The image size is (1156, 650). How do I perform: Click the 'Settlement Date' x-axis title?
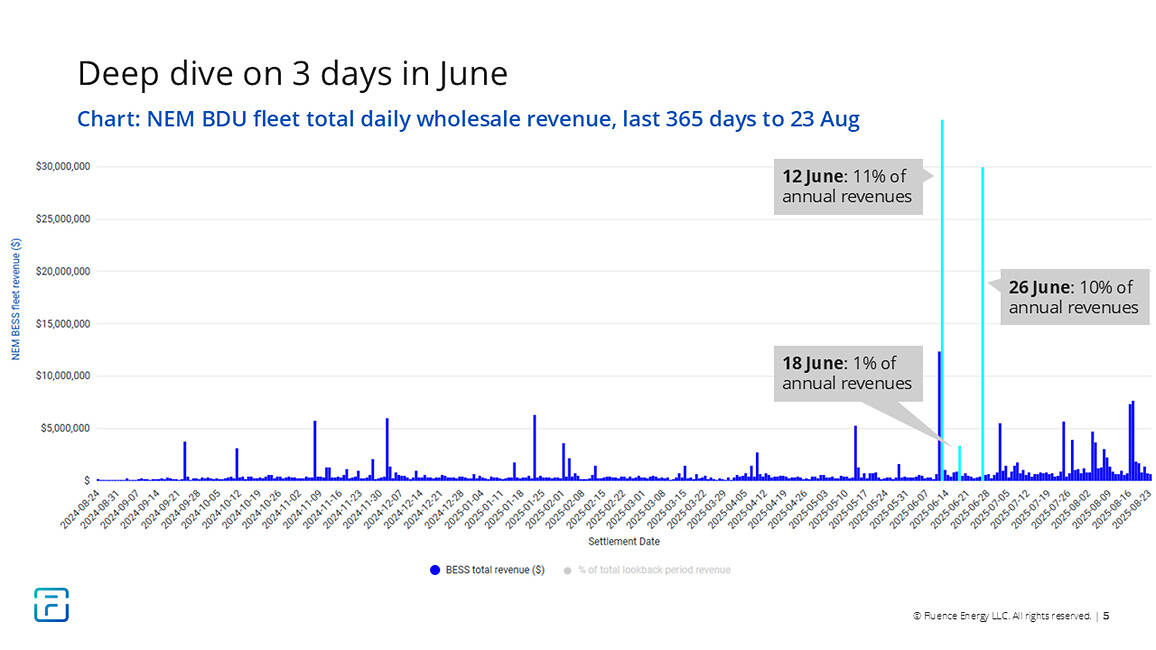coord(623,541)
